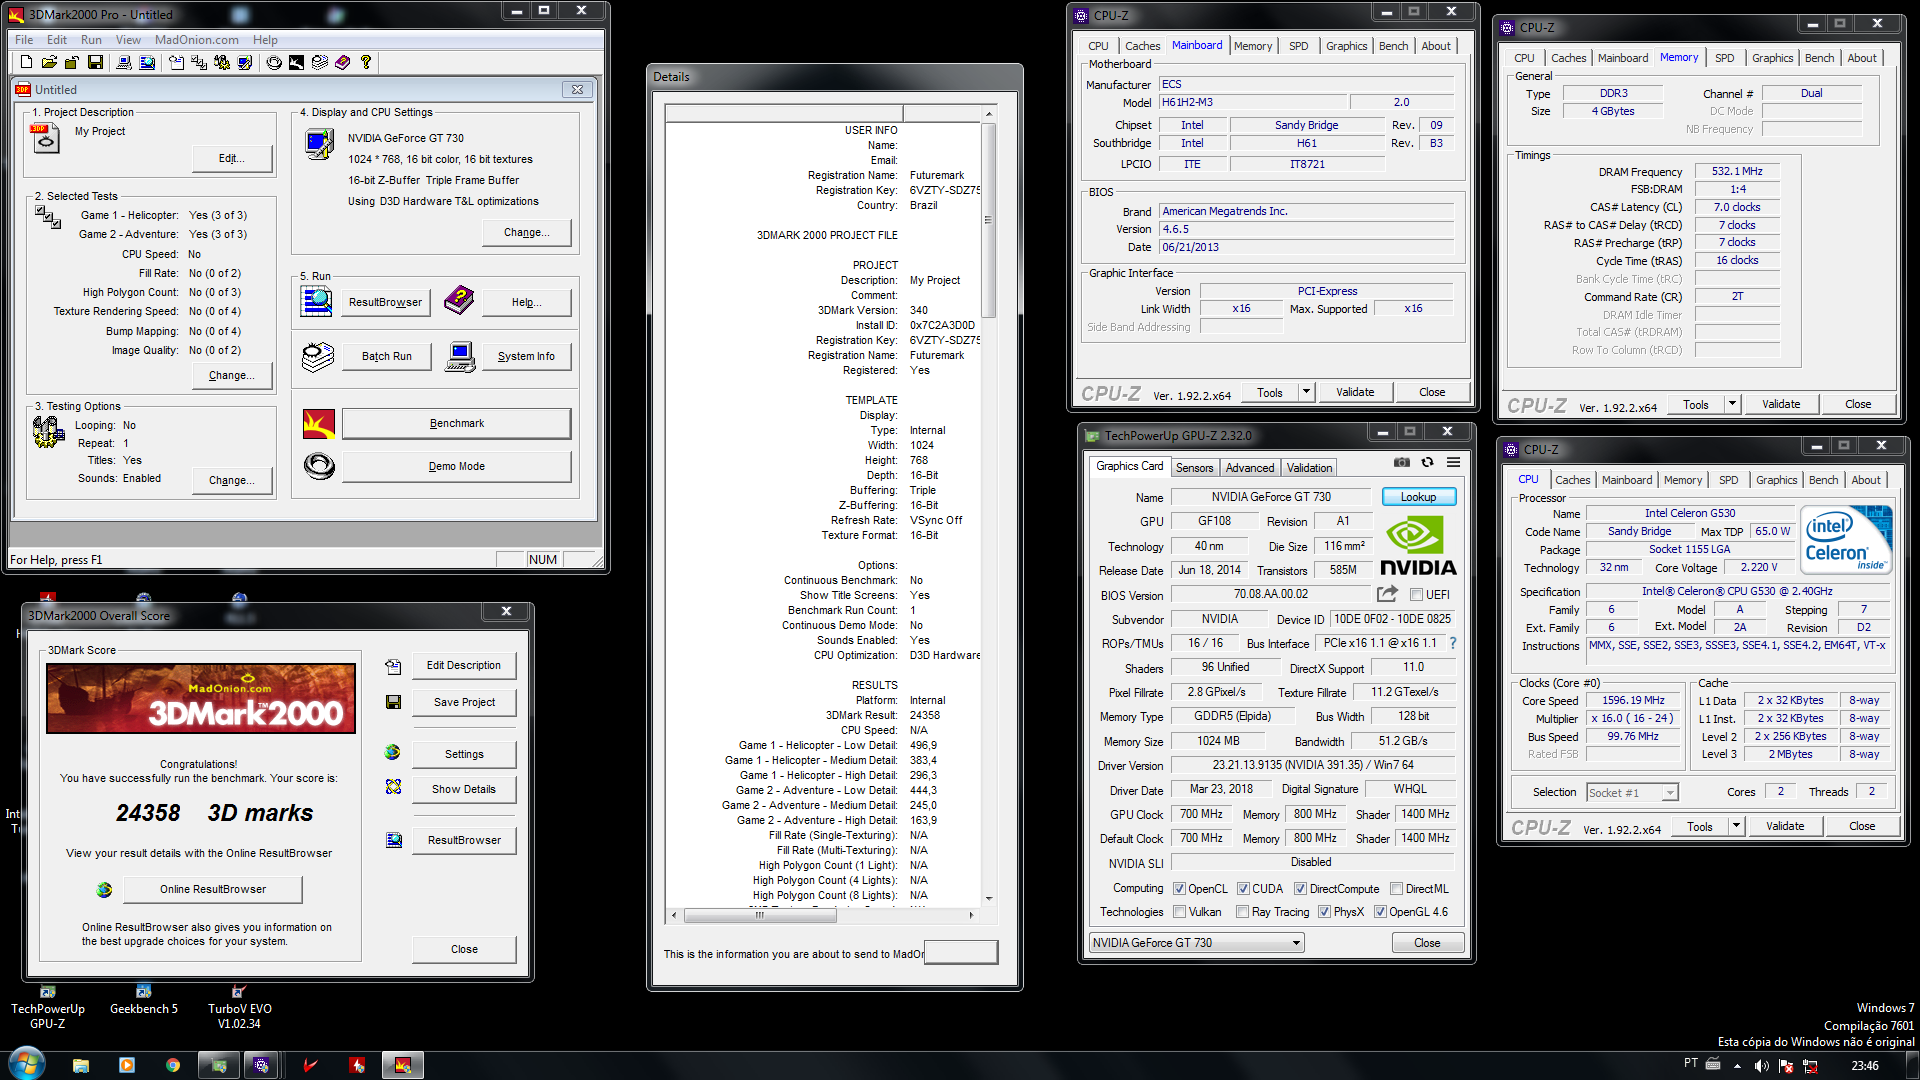Click the Details vertical scrollbar thumb
1920x1080 pixels.
(988, 220)
